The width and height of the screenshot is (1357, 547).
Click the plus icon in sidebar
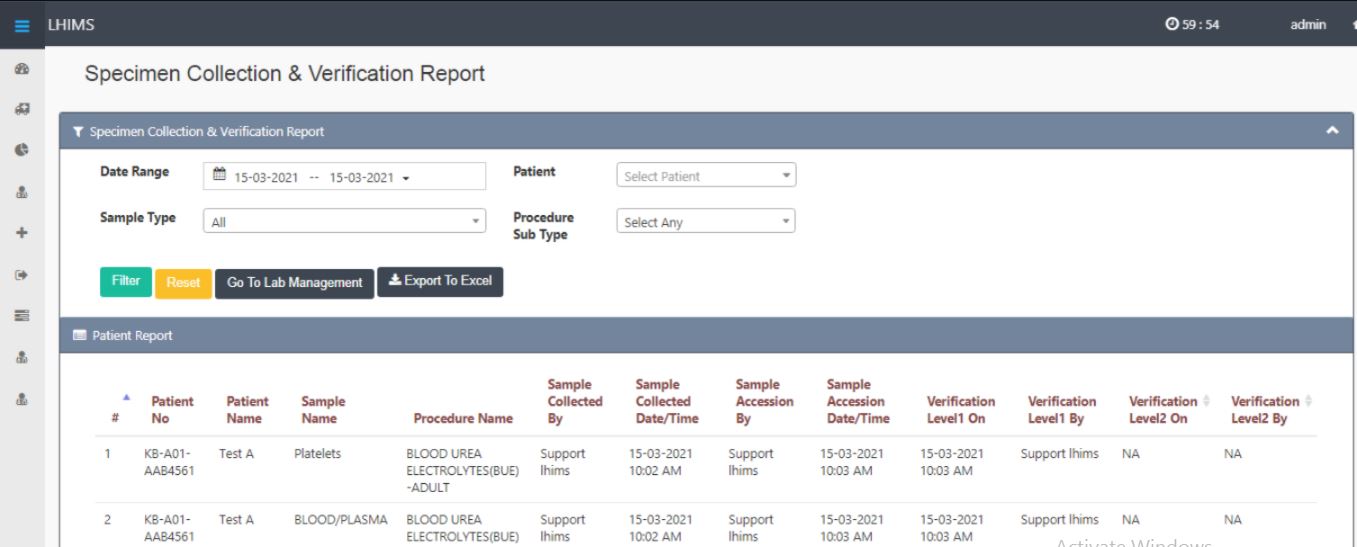point(21,232)
